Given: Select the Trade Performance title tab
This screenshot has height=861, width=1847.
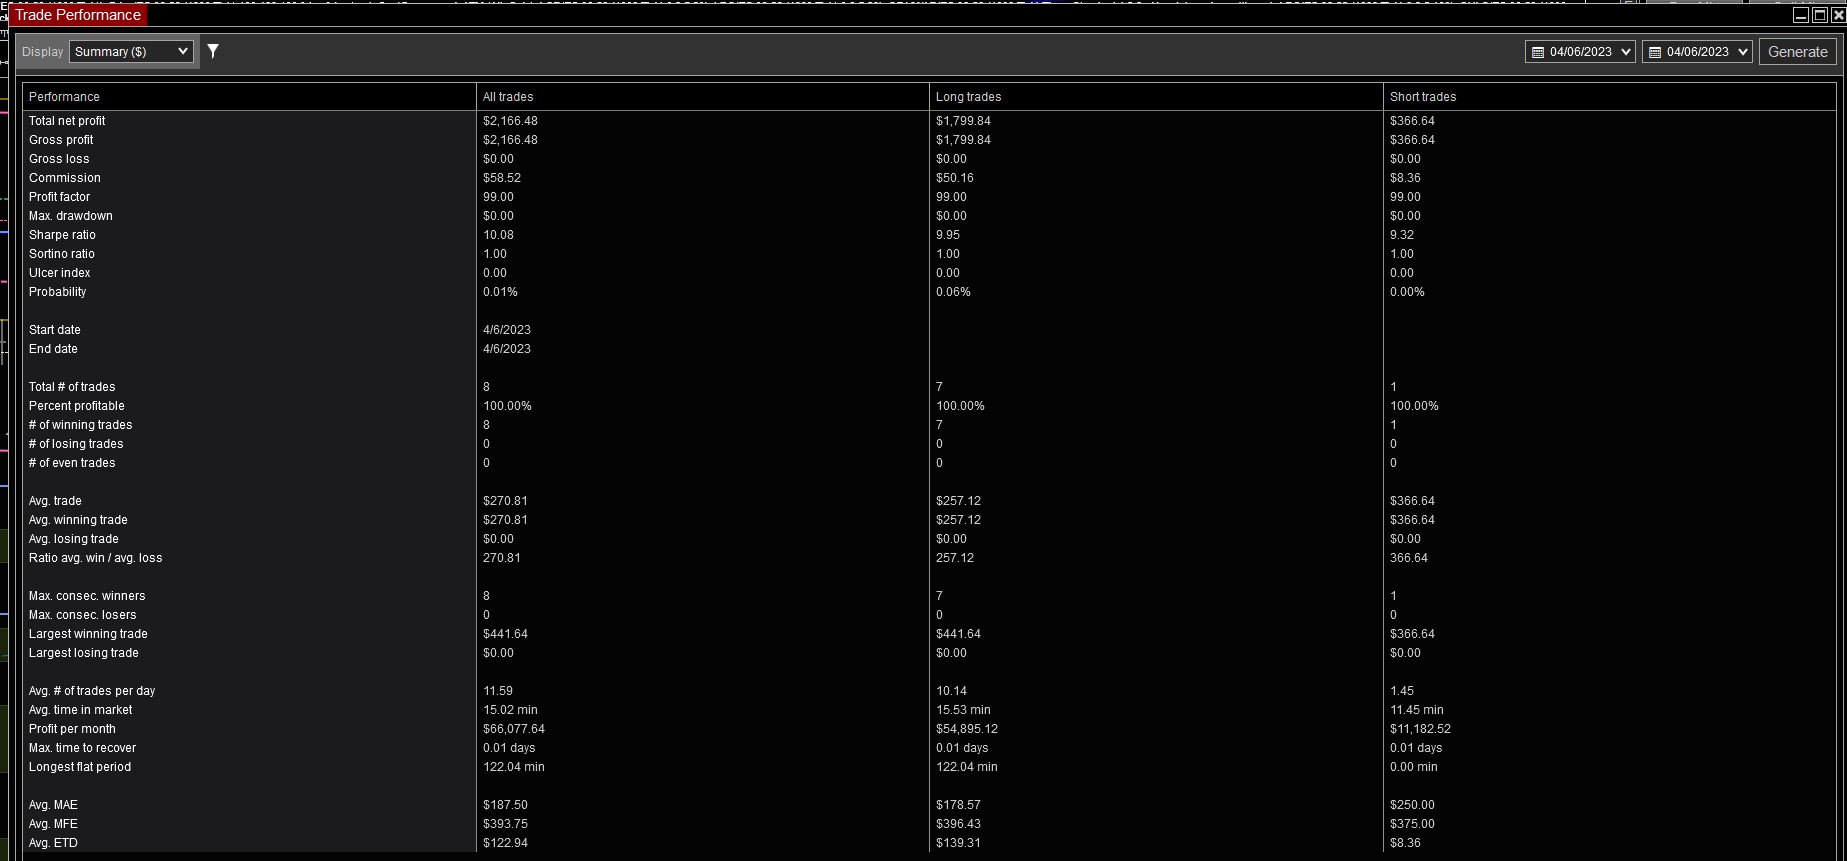Looking at the screenshot, I should (78, 15).
